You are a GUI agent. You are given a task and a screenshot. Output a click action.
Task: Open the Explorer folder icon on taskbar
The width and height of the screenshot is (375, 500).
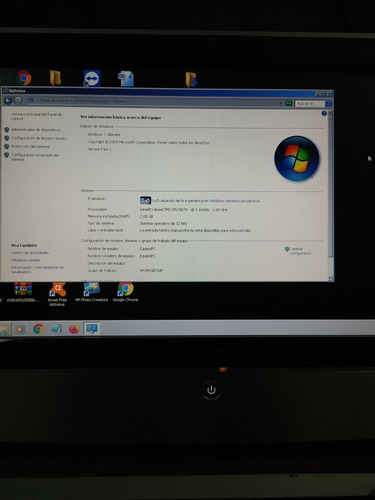pyautogui.click(x=5, y=329)
